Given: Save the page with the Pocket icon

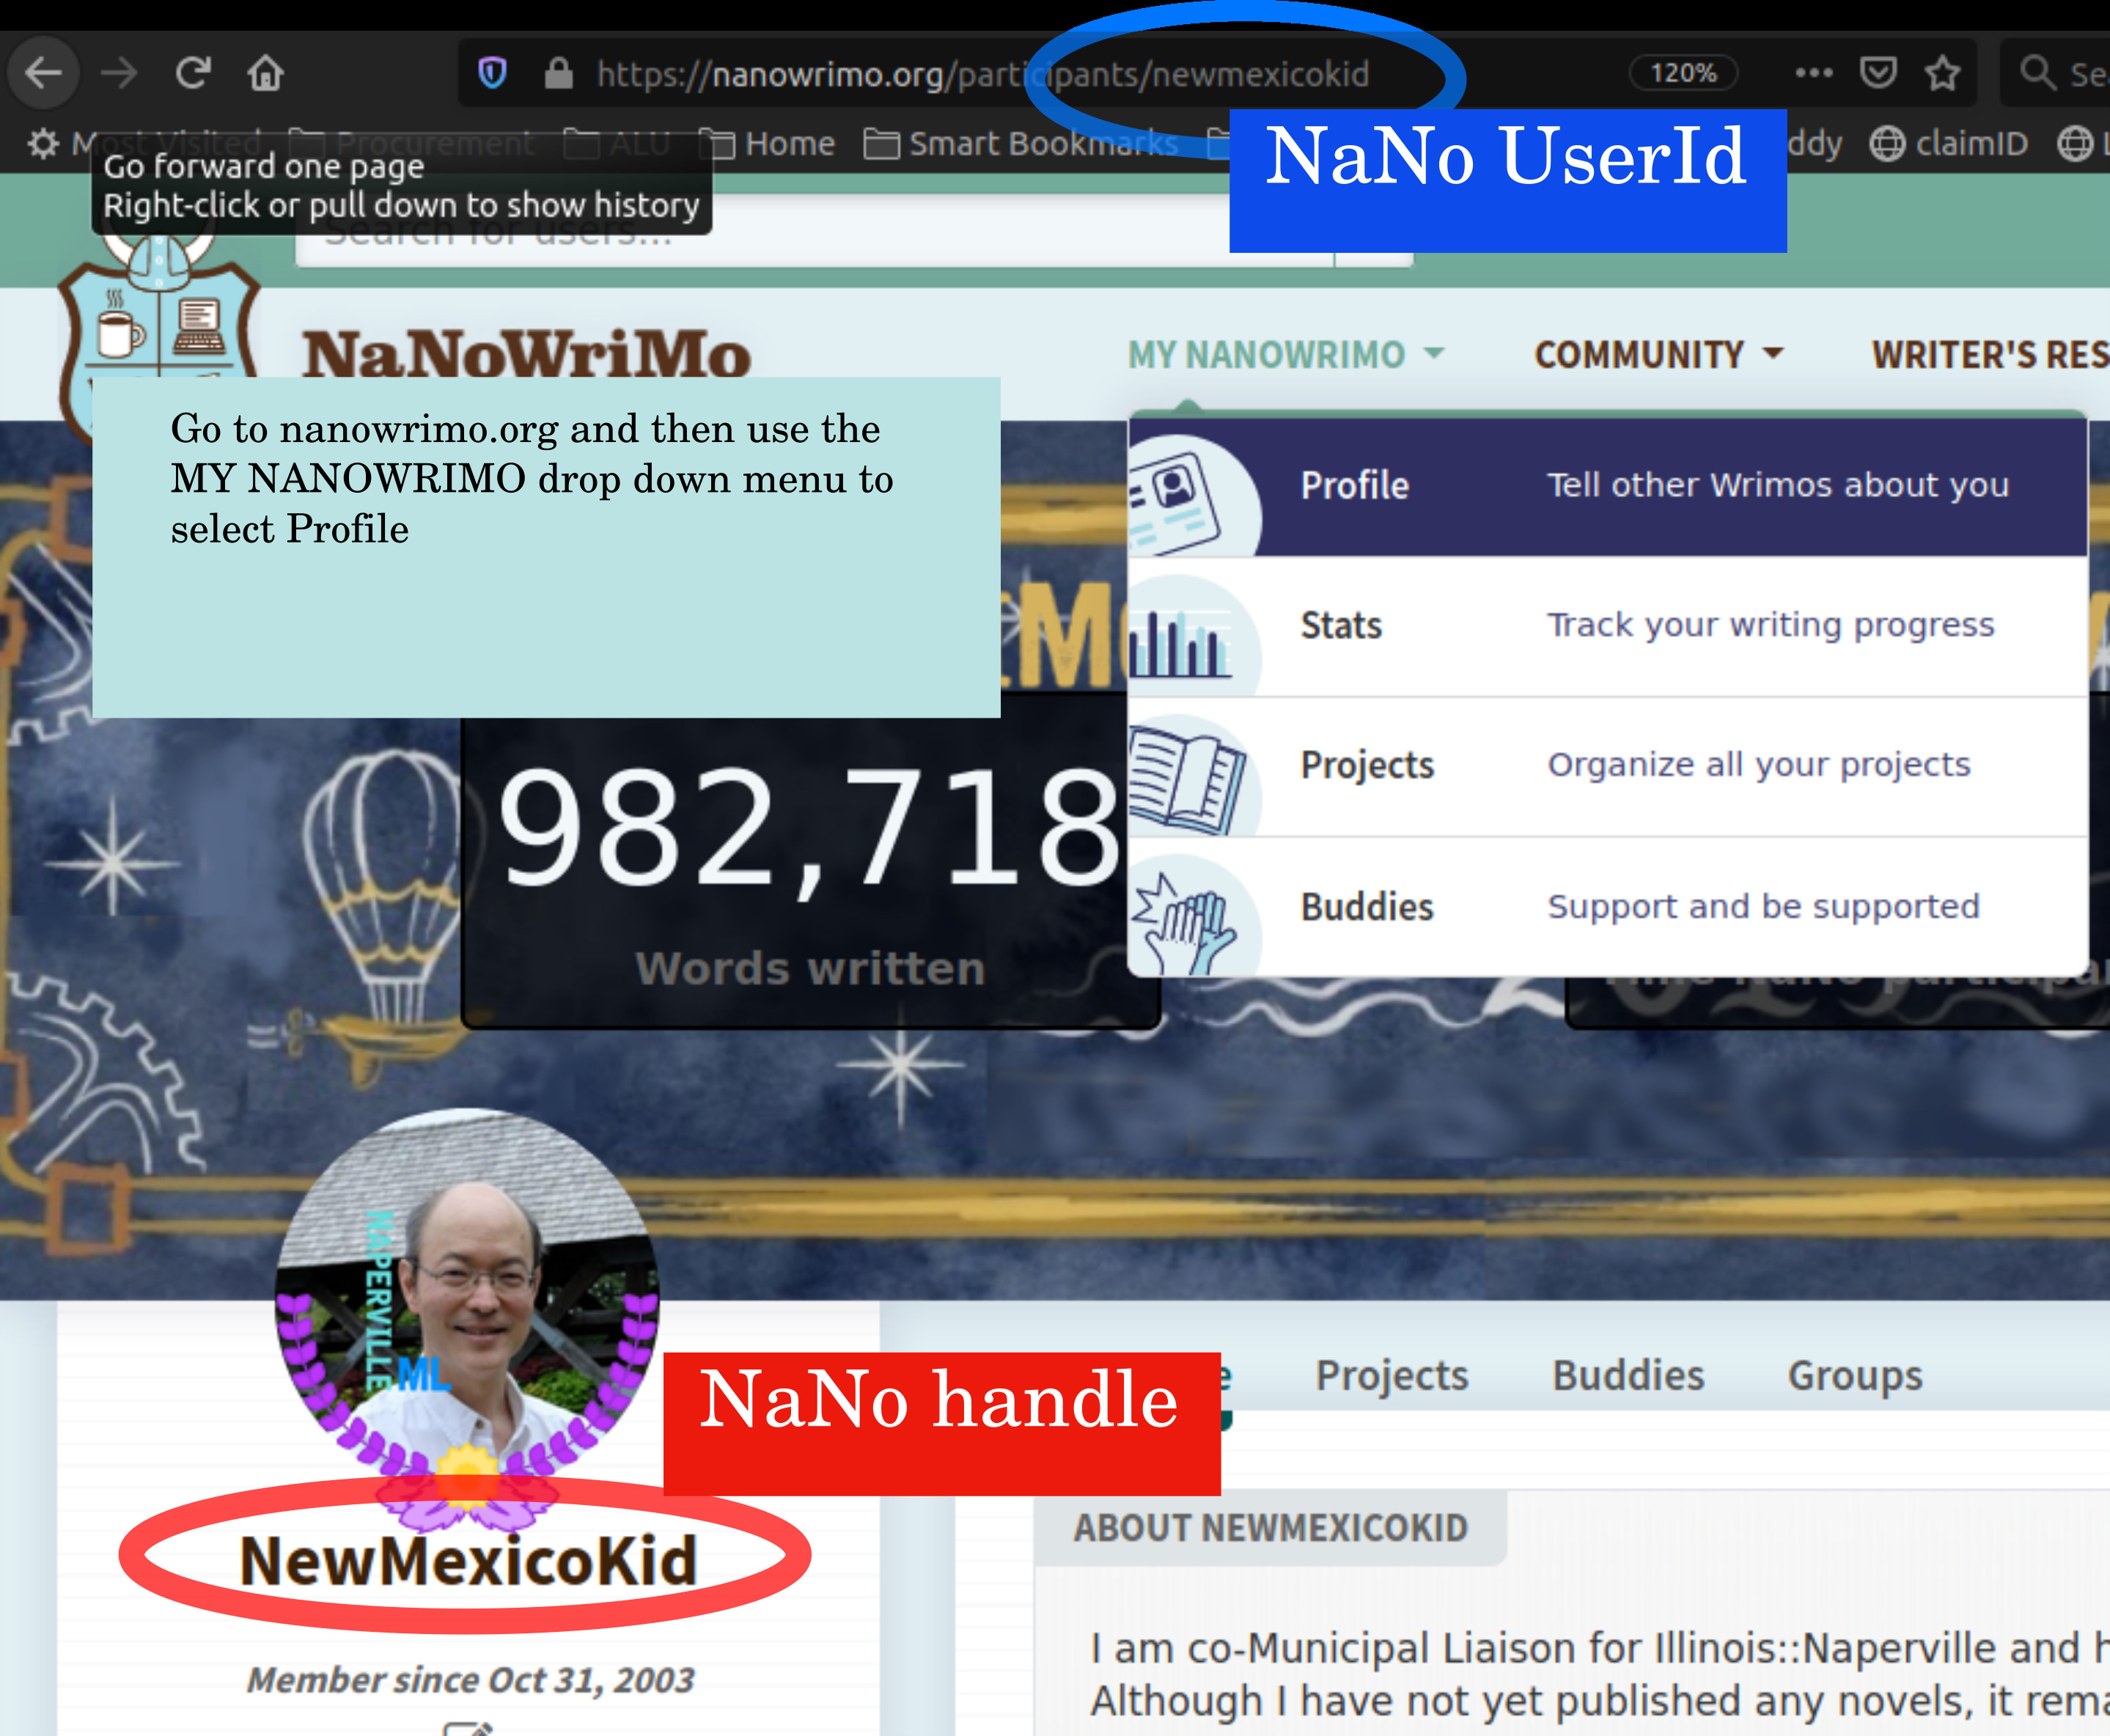Looking at the screenshot, I should tap(1878, 73).
